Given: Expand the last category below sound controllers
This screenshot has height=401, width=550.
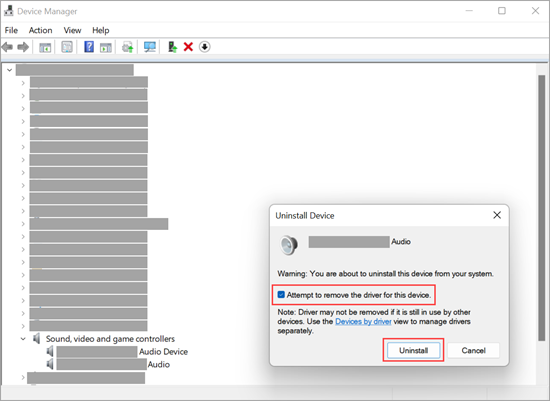Looking at the screenshot, I should [23, 377].
